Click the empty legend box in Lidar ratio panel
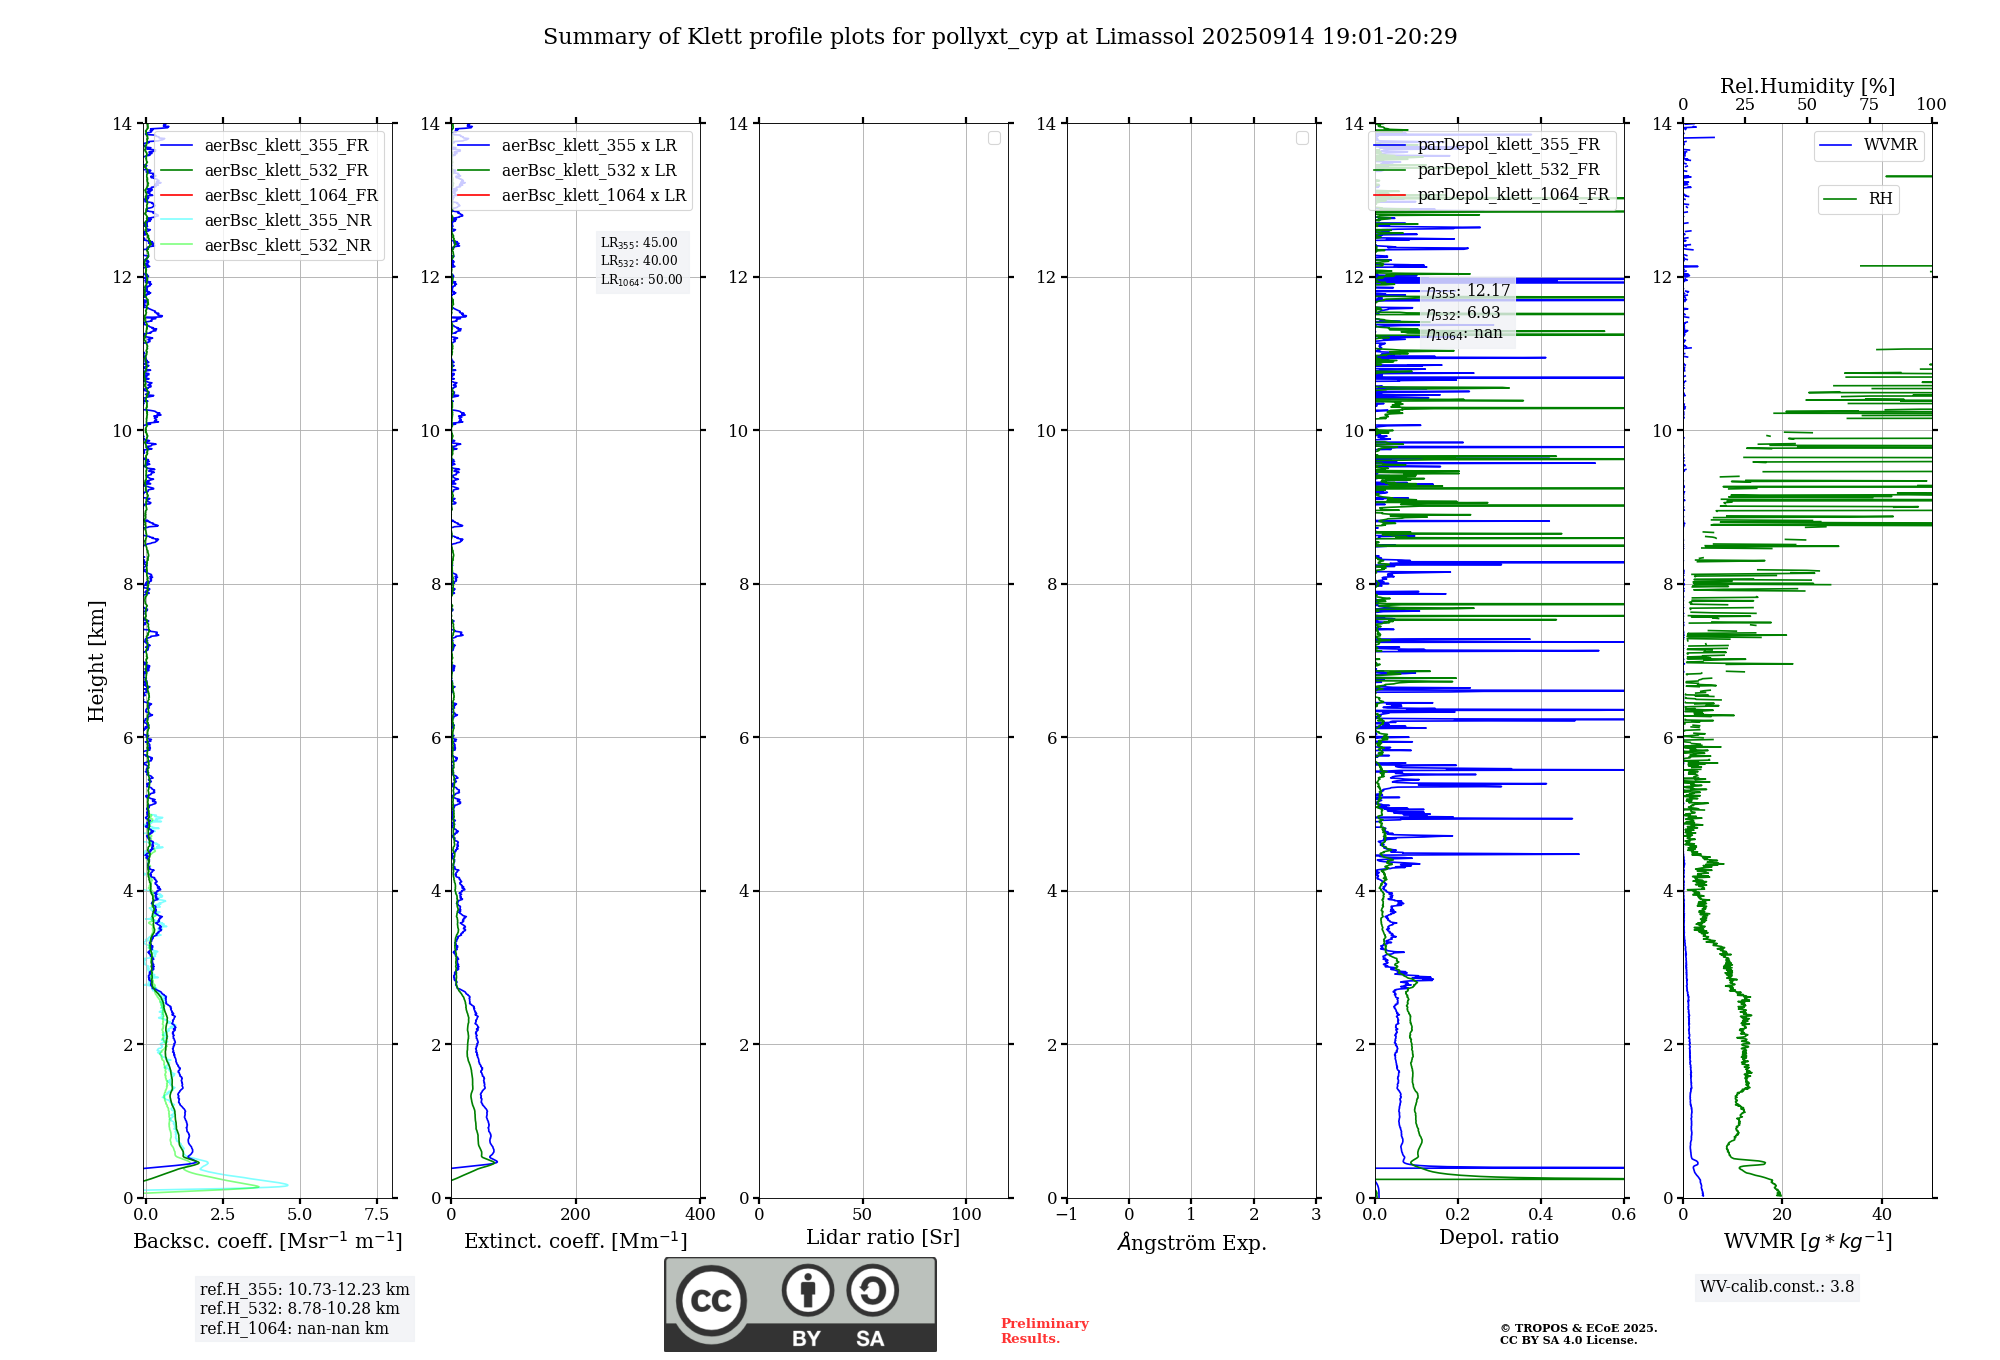 click(x=994, y=138)
